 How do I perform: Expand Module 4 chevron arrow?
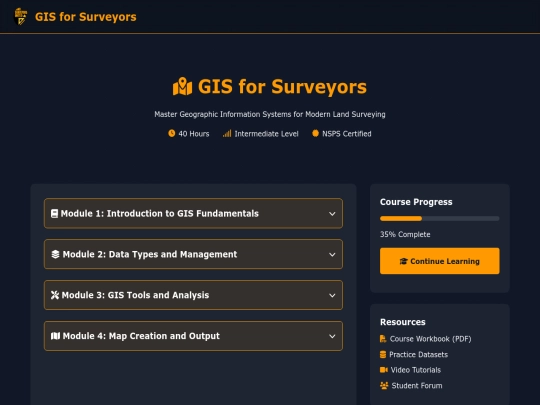tap(332, 336)
